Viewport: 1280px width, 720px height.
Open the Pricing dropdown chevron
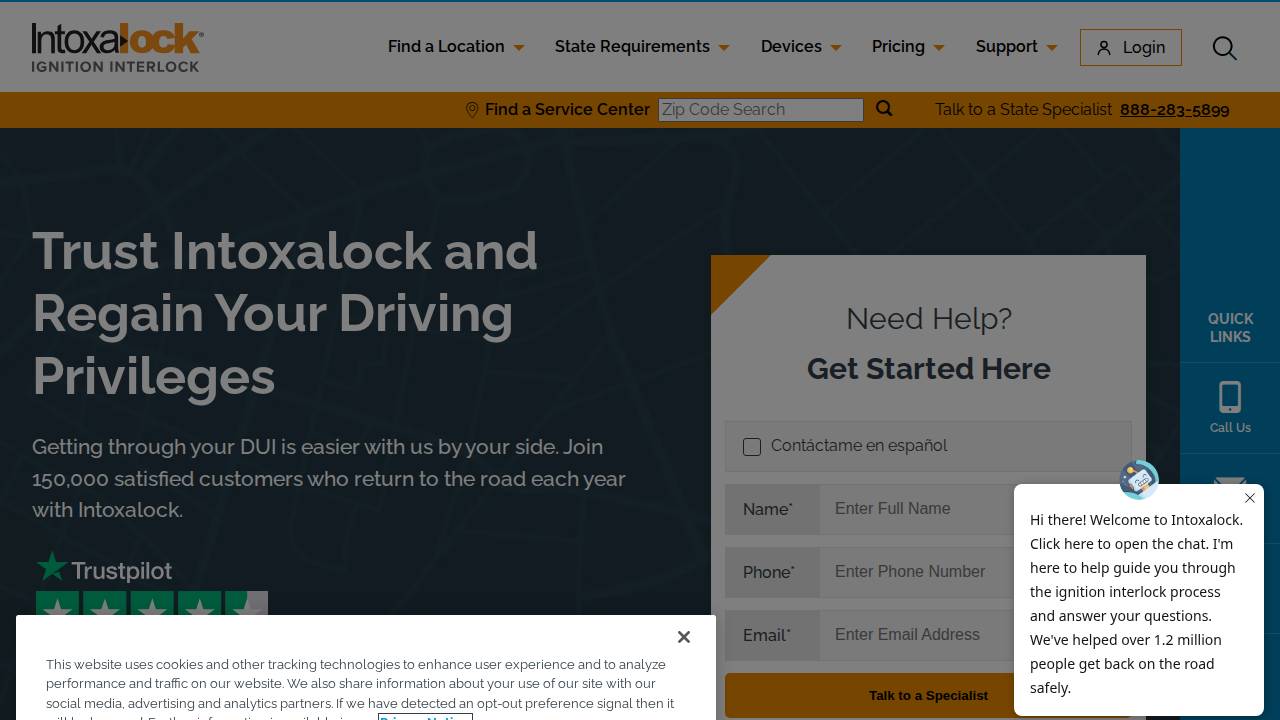click(x=938, y=47)
